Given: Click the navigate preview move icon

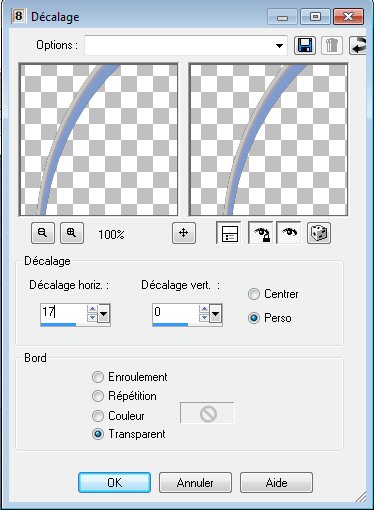Looking at the screenshot, I should tap(184, 233).
